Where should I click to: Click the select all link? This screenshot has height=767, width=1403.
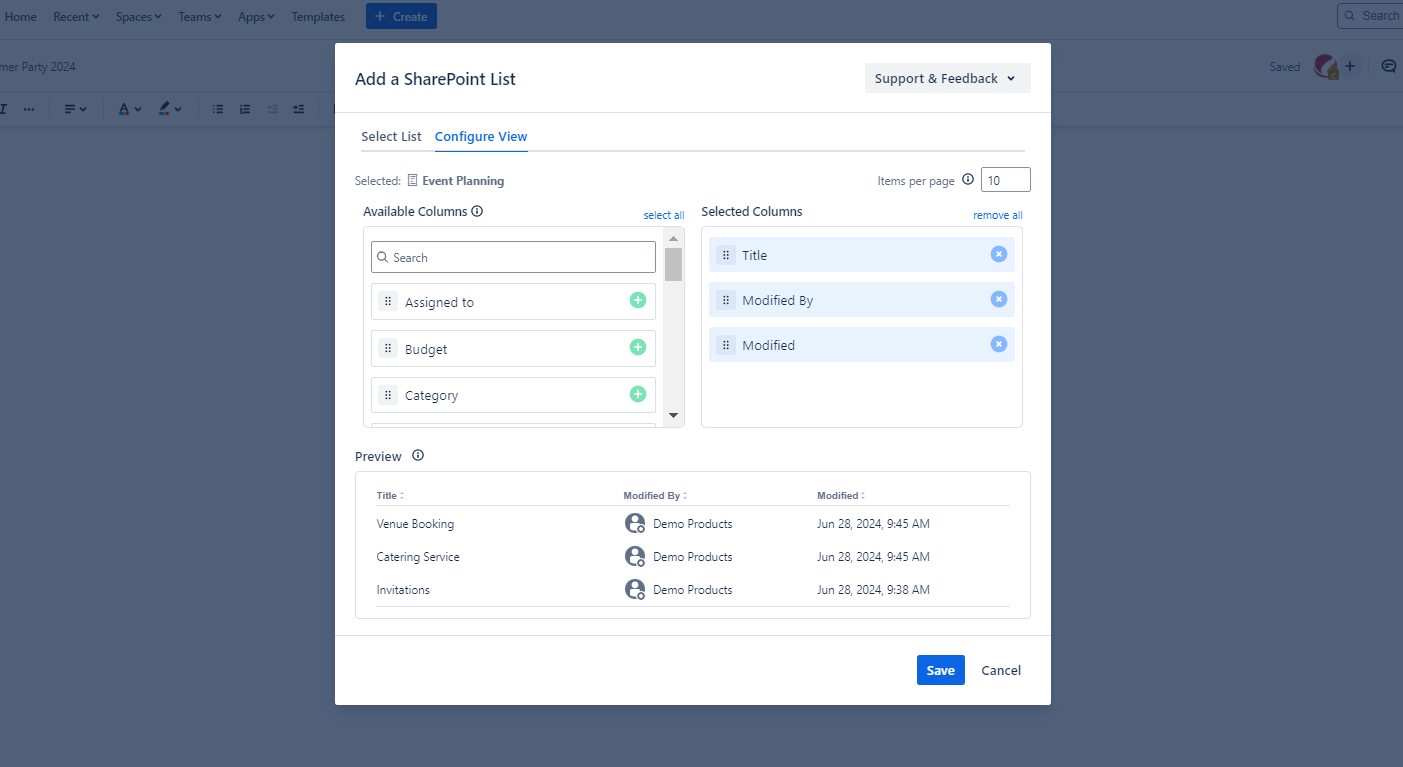663,215
